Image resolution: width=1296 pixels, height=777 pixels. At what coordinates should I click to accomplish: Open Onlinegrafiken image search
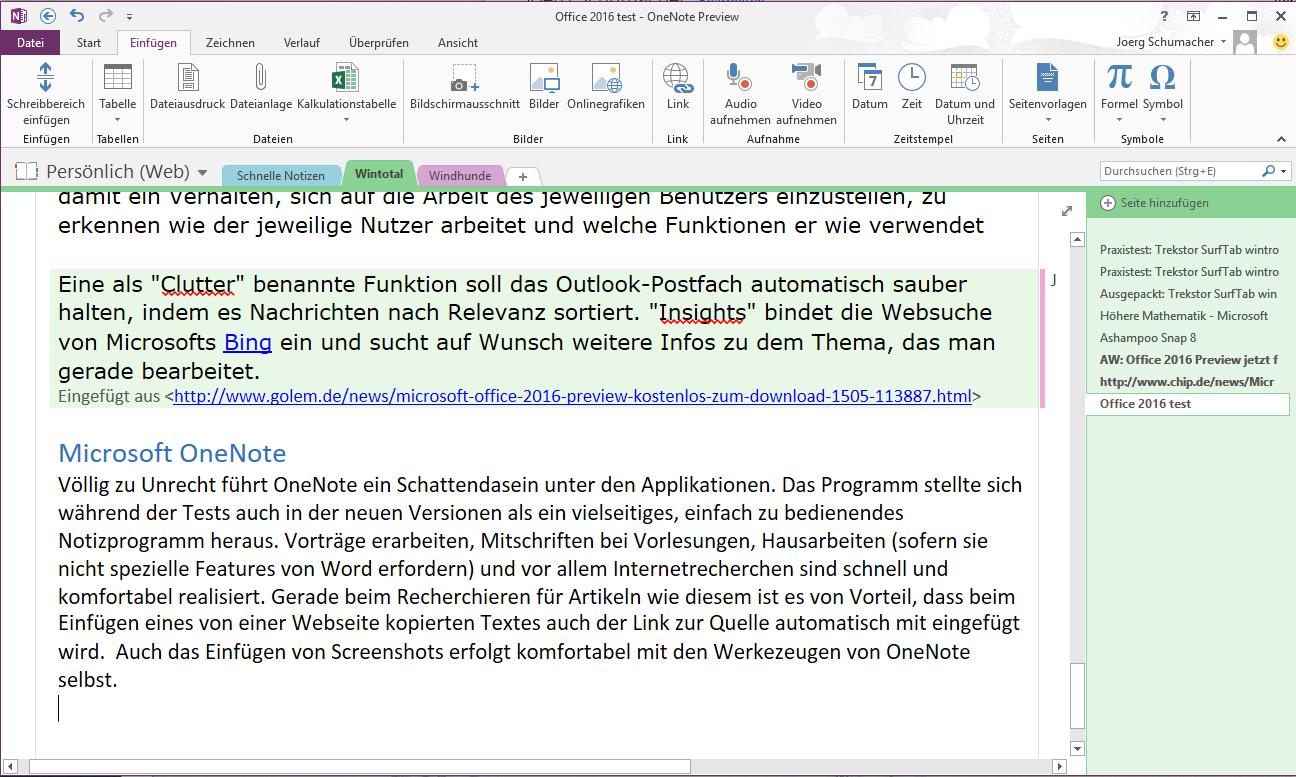click(606, 77)
